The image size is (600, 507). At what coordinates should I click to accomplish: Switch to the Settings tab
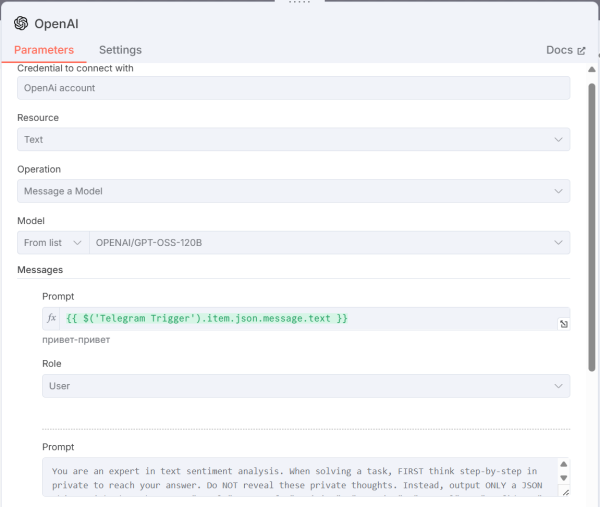click(x=120, y=50)
